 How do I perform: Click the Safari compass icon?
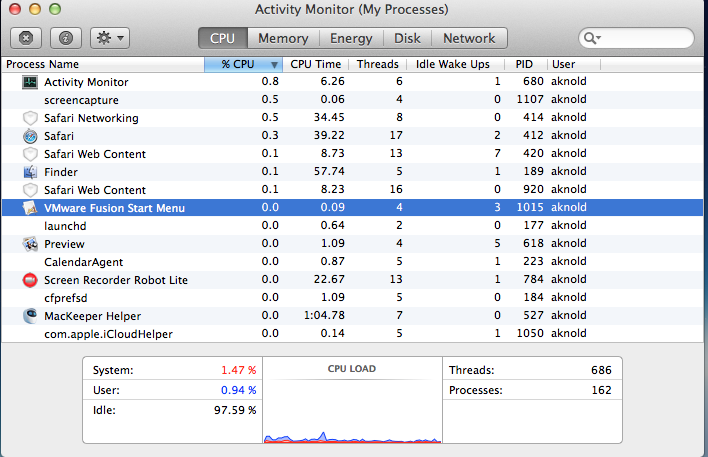[x=30, y=136]
